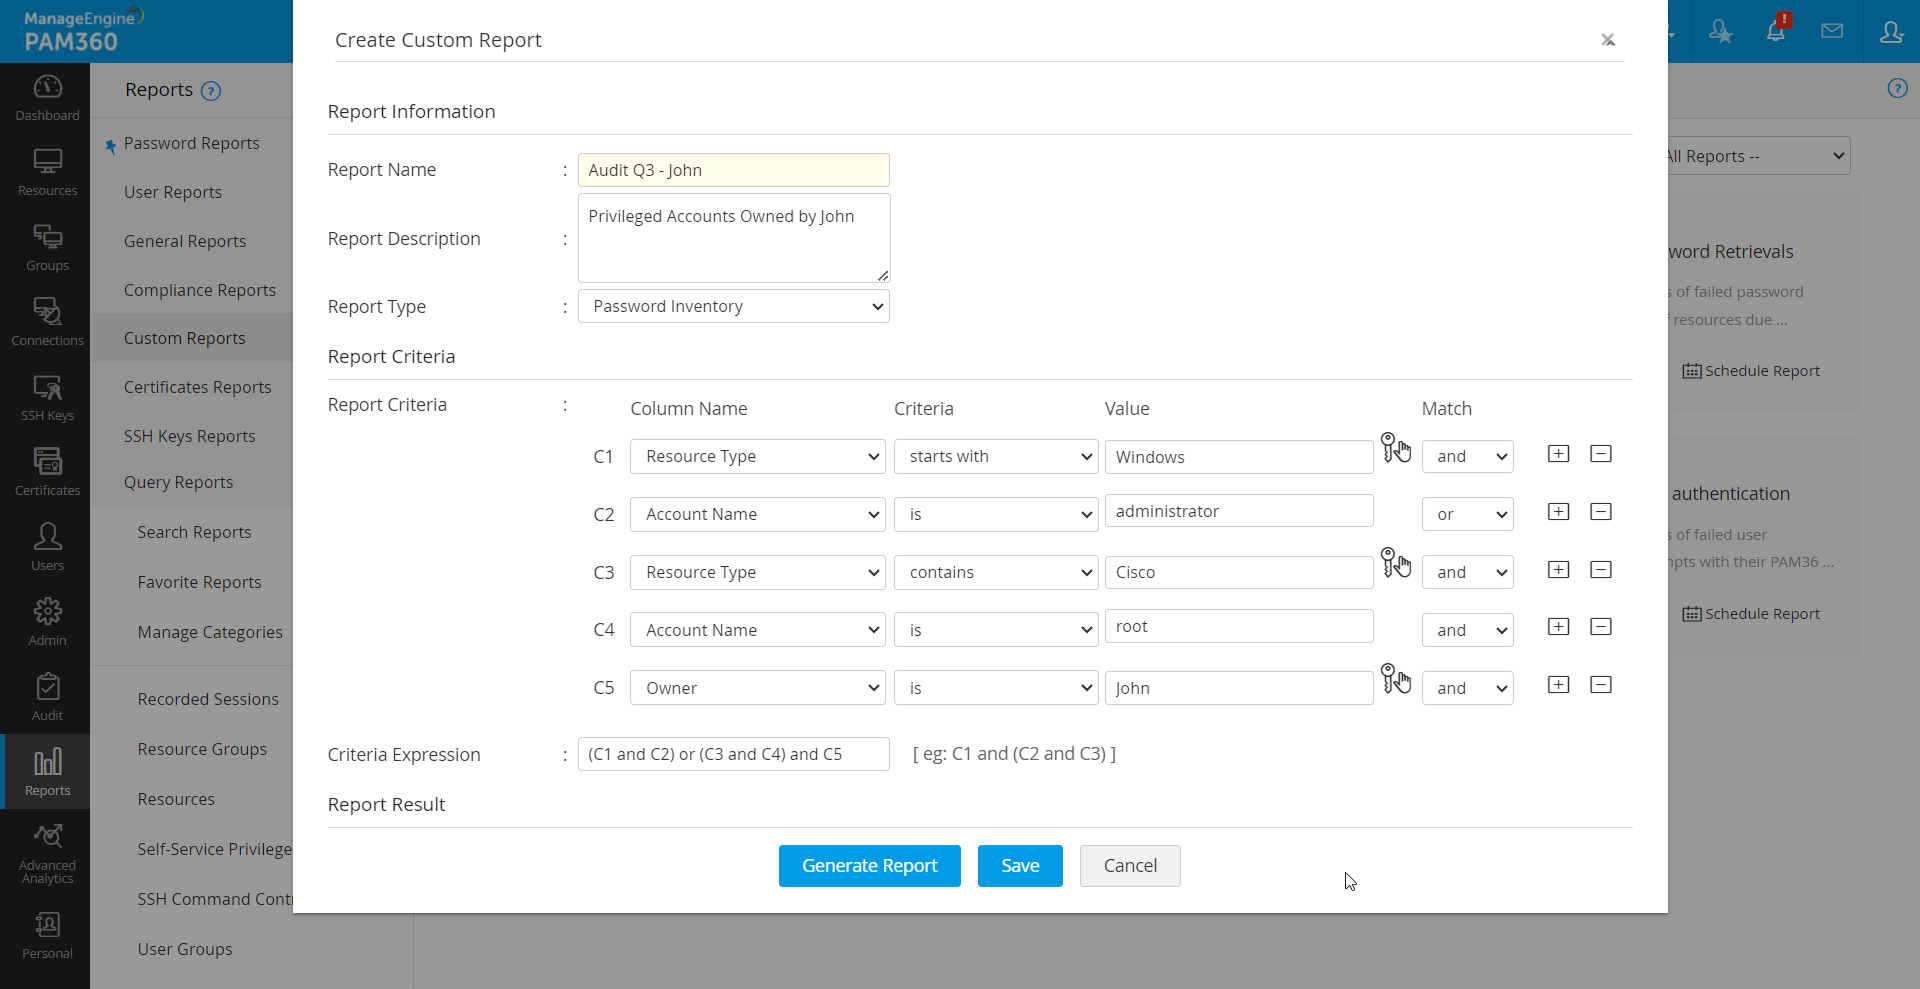Screen dimensions: 1920x989
Task: Select Compliance Reports in menu
Action: [199, 290]
